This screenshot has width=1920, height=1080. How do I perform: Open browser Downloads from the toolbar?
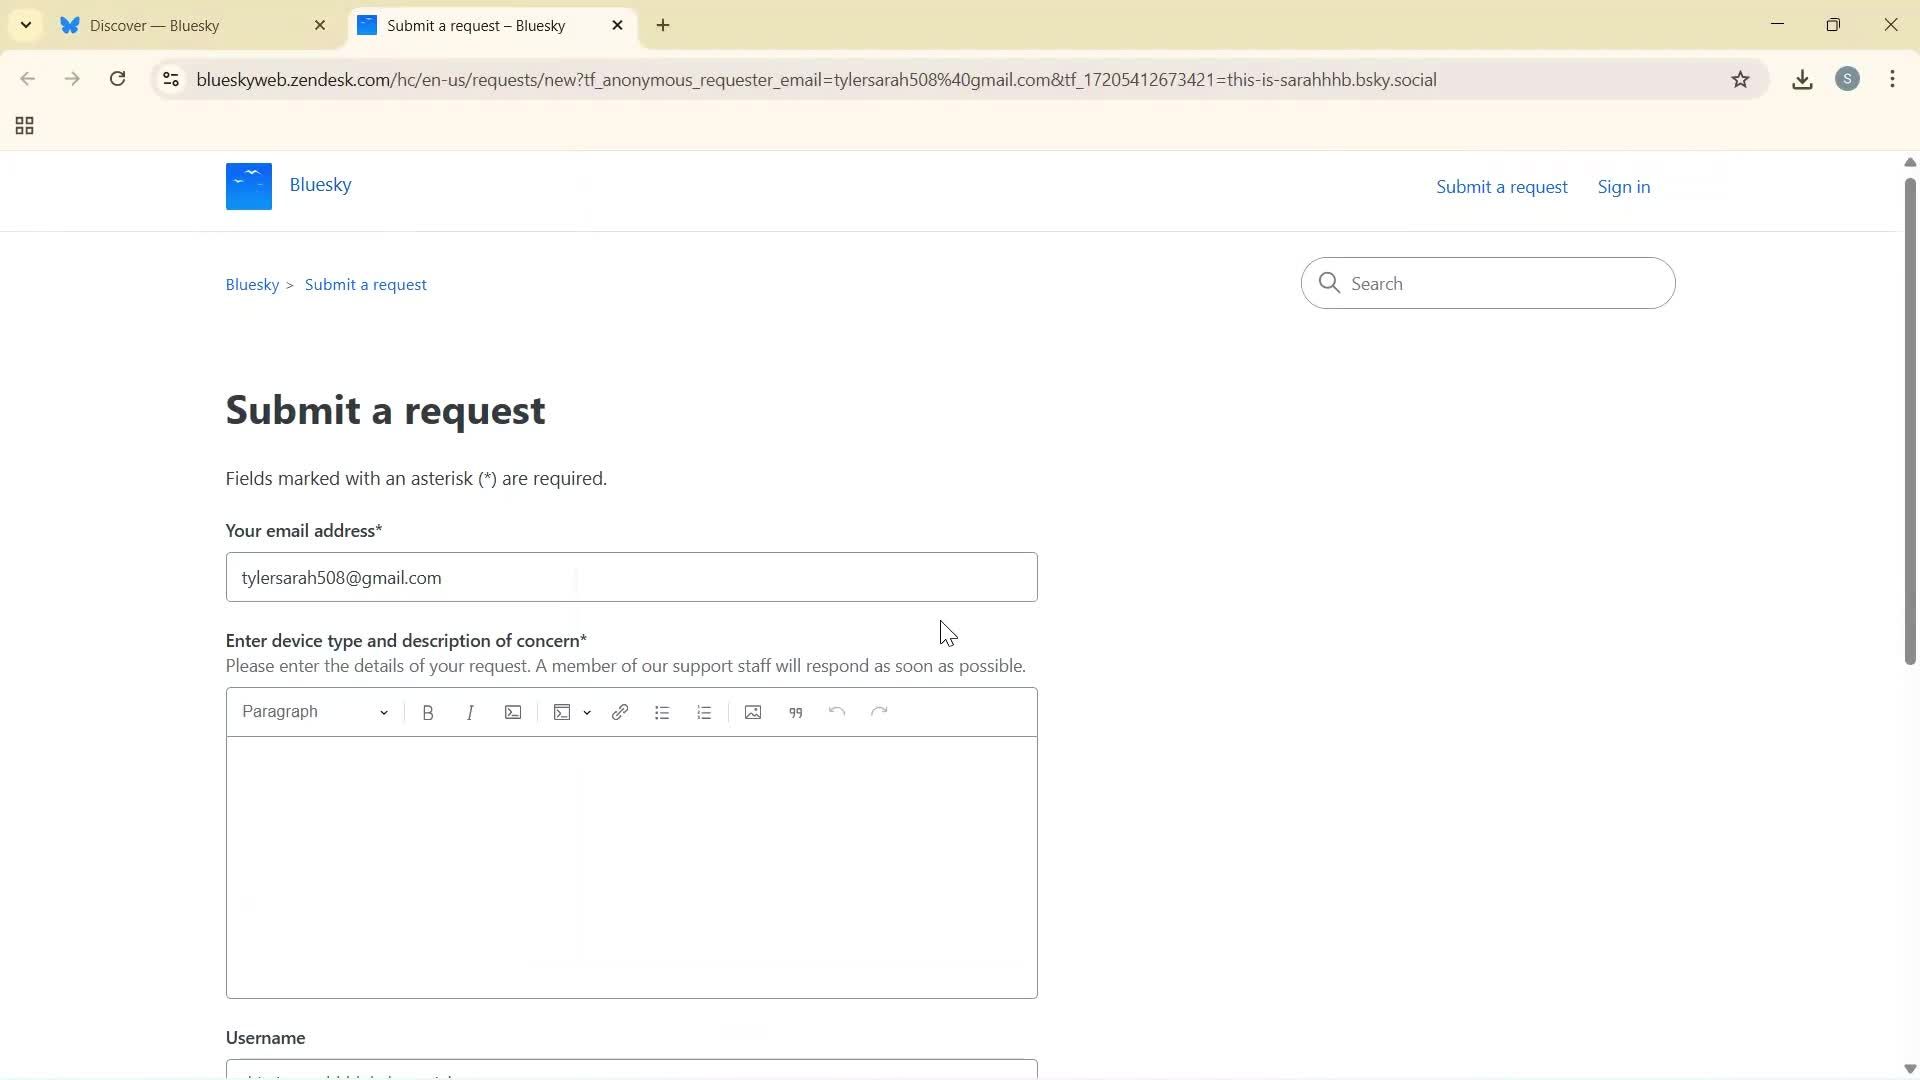(x=1802, y=79)
